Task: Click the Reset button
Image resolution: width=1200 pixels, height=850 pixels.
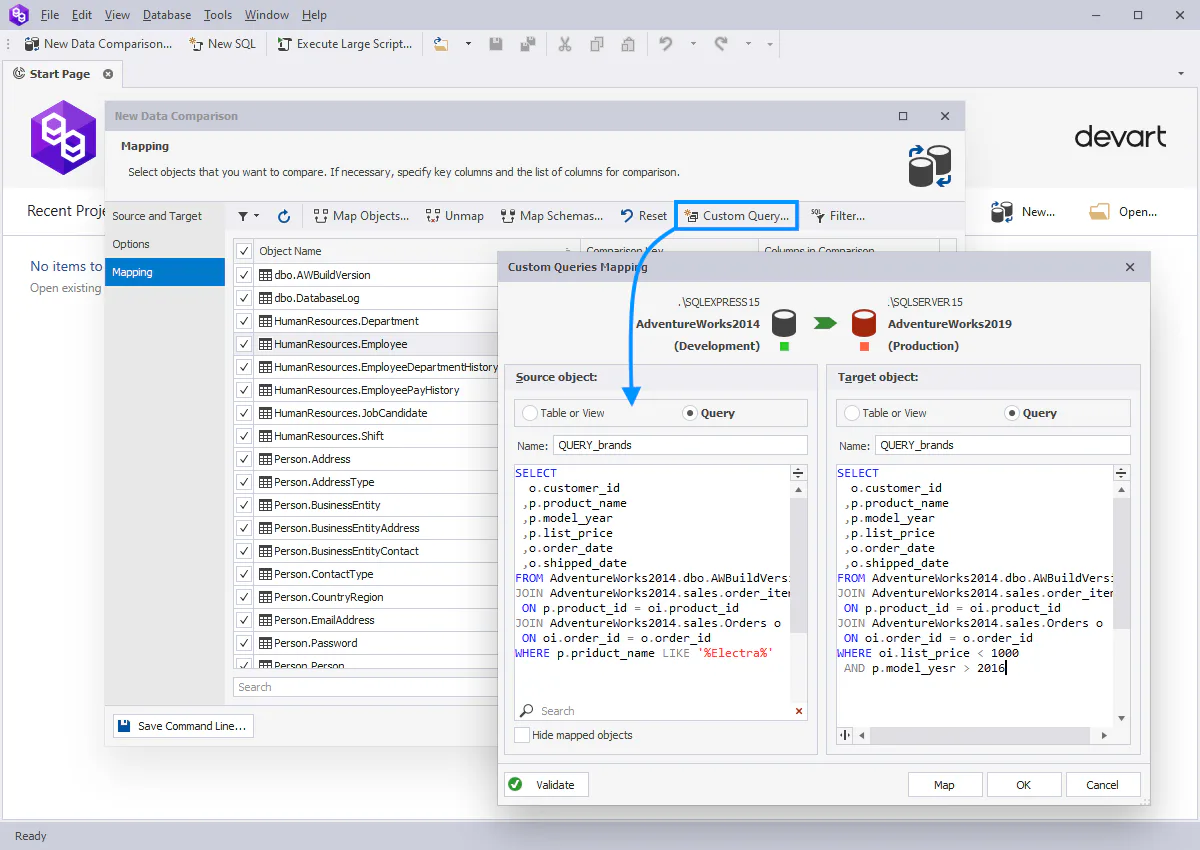Action: coord(643,216)
